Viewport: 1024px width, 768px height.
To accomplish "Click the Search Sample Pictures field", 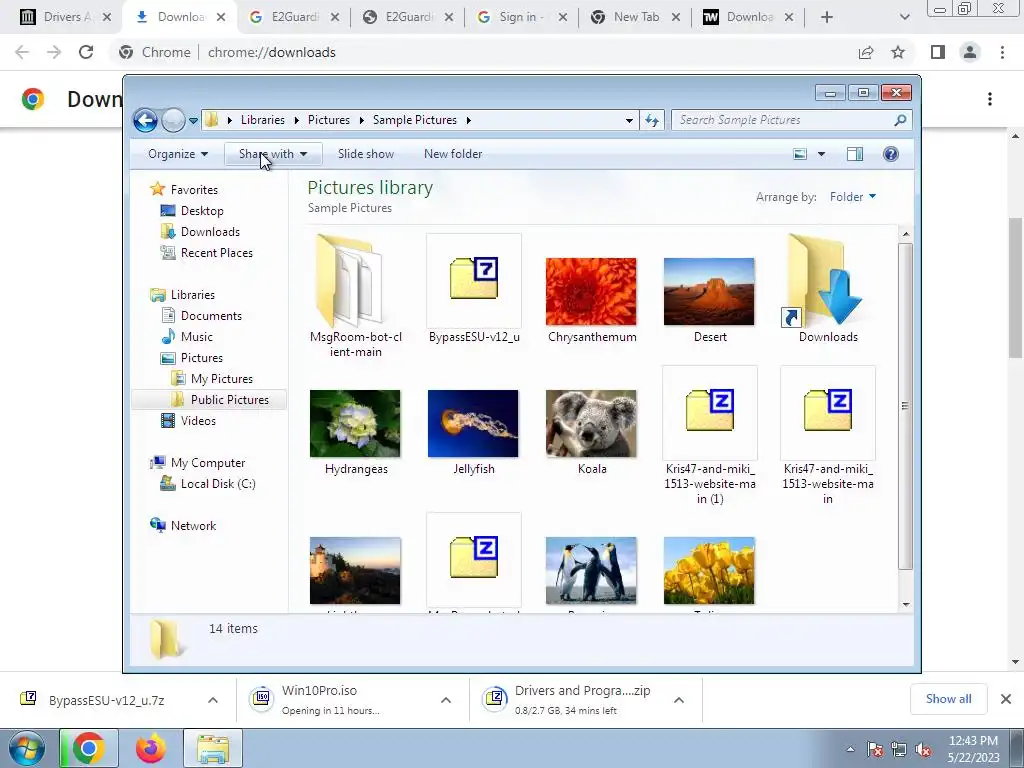I will click(x=791, y=120).
